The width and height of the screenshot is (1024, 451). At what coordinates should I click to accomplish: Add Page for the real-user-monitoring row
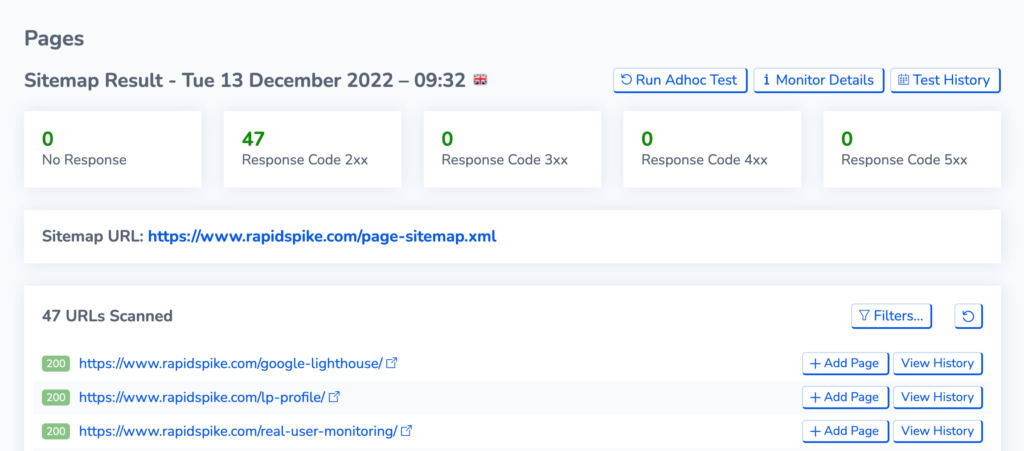(845, 431)
